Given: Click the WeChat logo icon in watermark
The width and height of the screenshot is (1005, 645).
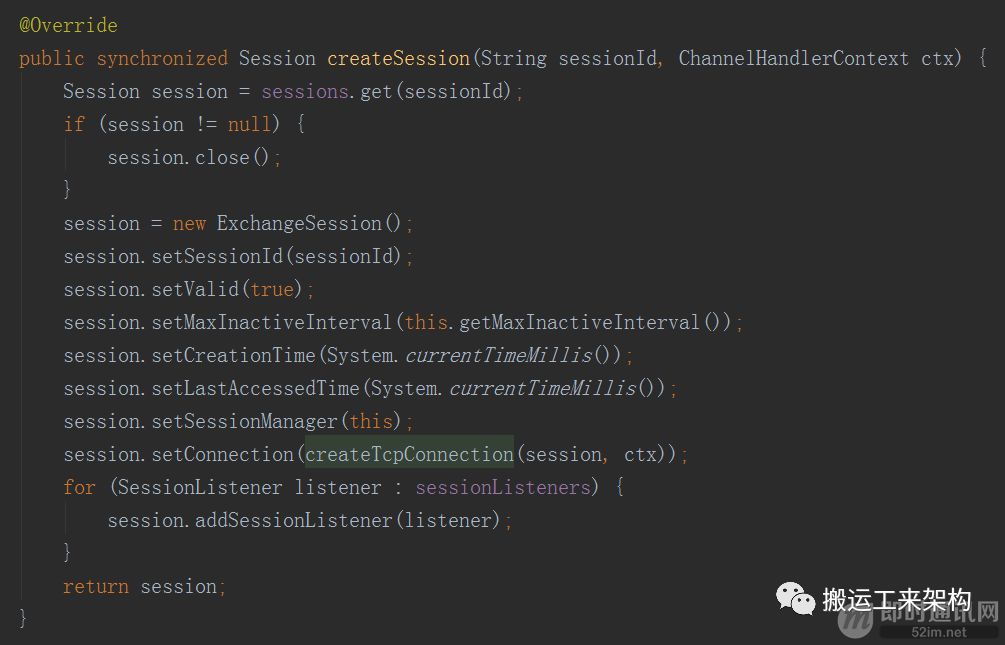Looking at the screenshot, I should (x=796, y=598).
